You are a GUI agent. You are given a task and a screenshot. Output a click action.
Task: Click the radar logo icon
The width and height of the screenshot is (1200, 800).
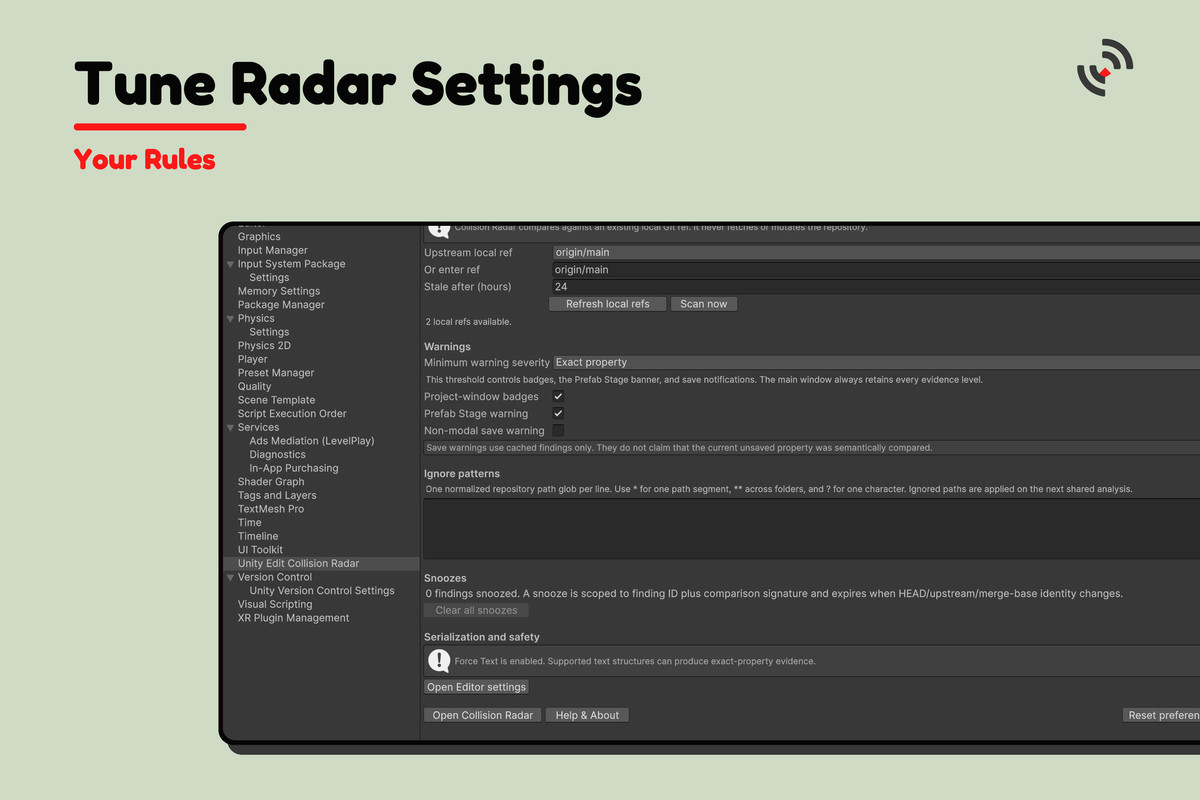pos(1105,67)
